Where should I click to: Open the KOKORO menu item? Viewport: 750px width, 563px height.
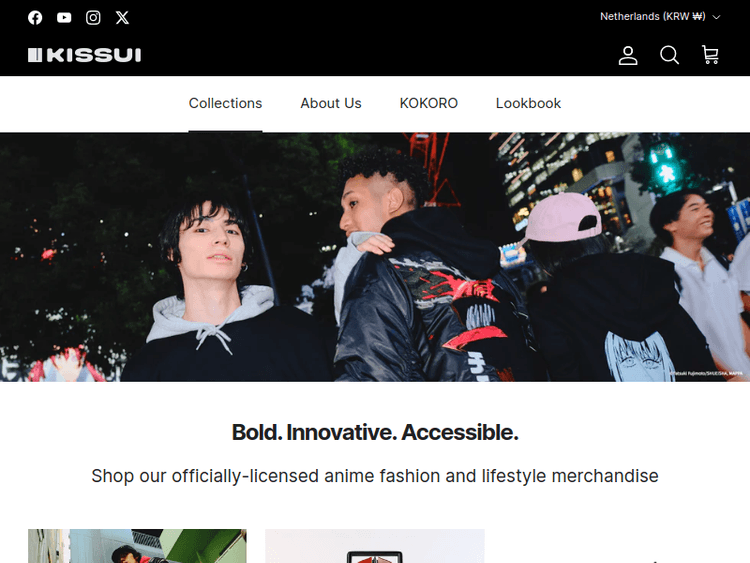pyautogui.click(x=429, y=103)
